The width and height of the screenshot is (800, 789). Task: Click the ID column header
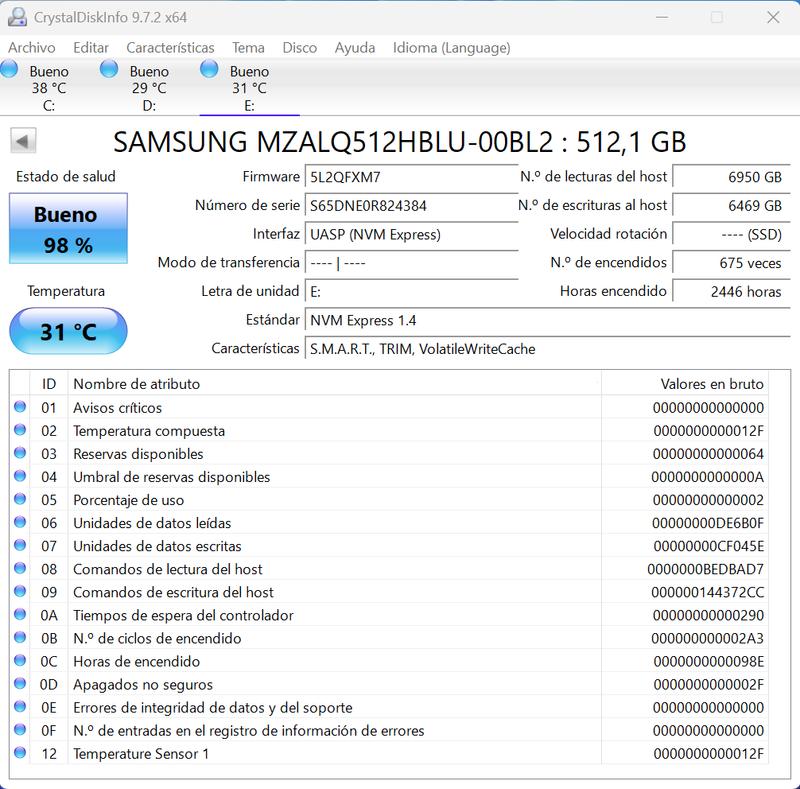coord(48,383)
